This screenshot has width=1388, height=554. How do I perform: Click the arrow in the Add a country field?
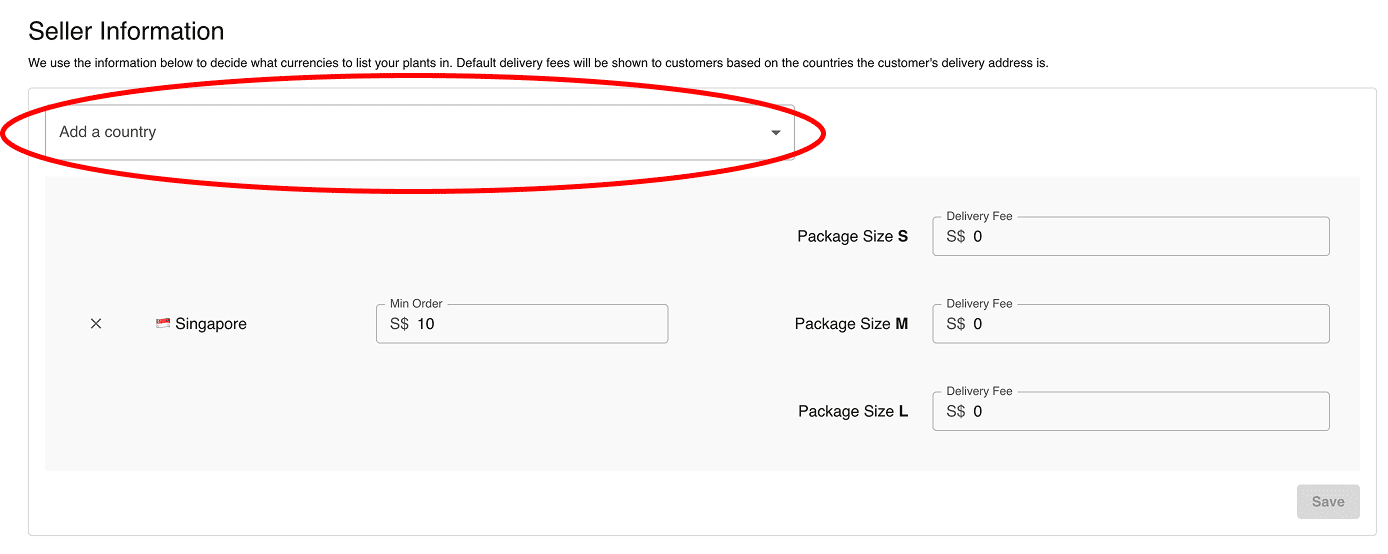click(775, 133)
